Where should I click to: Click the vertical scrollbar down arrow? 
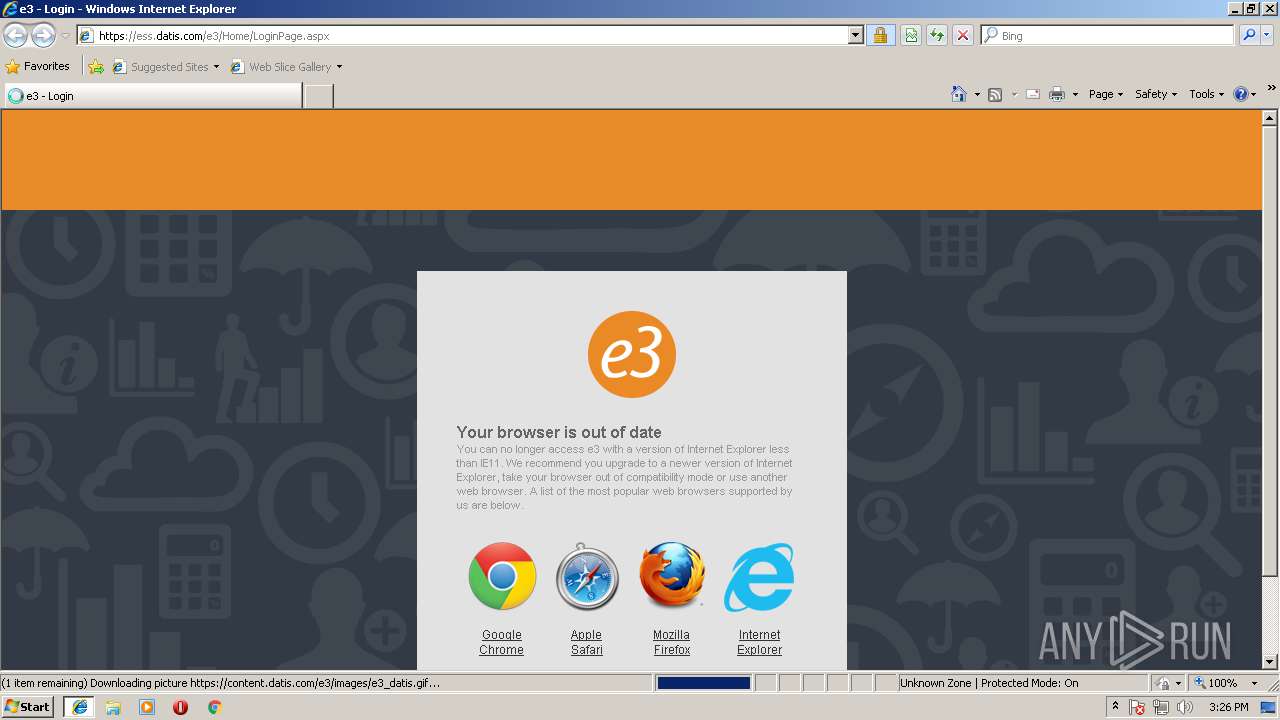click(x=1270, y=662)
